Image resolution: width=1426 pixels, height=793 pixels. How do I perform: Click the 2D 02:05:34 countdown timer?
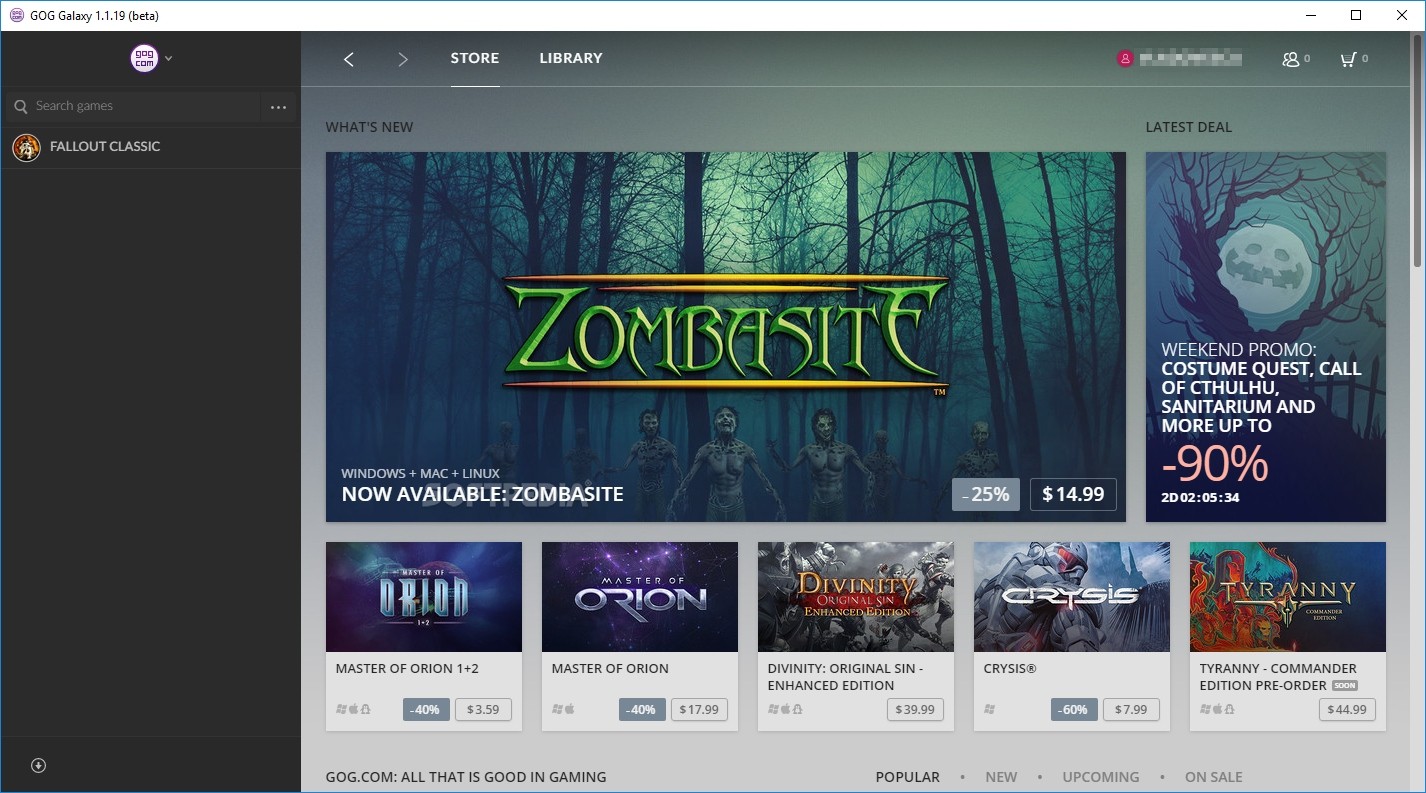click(x=1200, y=497)
